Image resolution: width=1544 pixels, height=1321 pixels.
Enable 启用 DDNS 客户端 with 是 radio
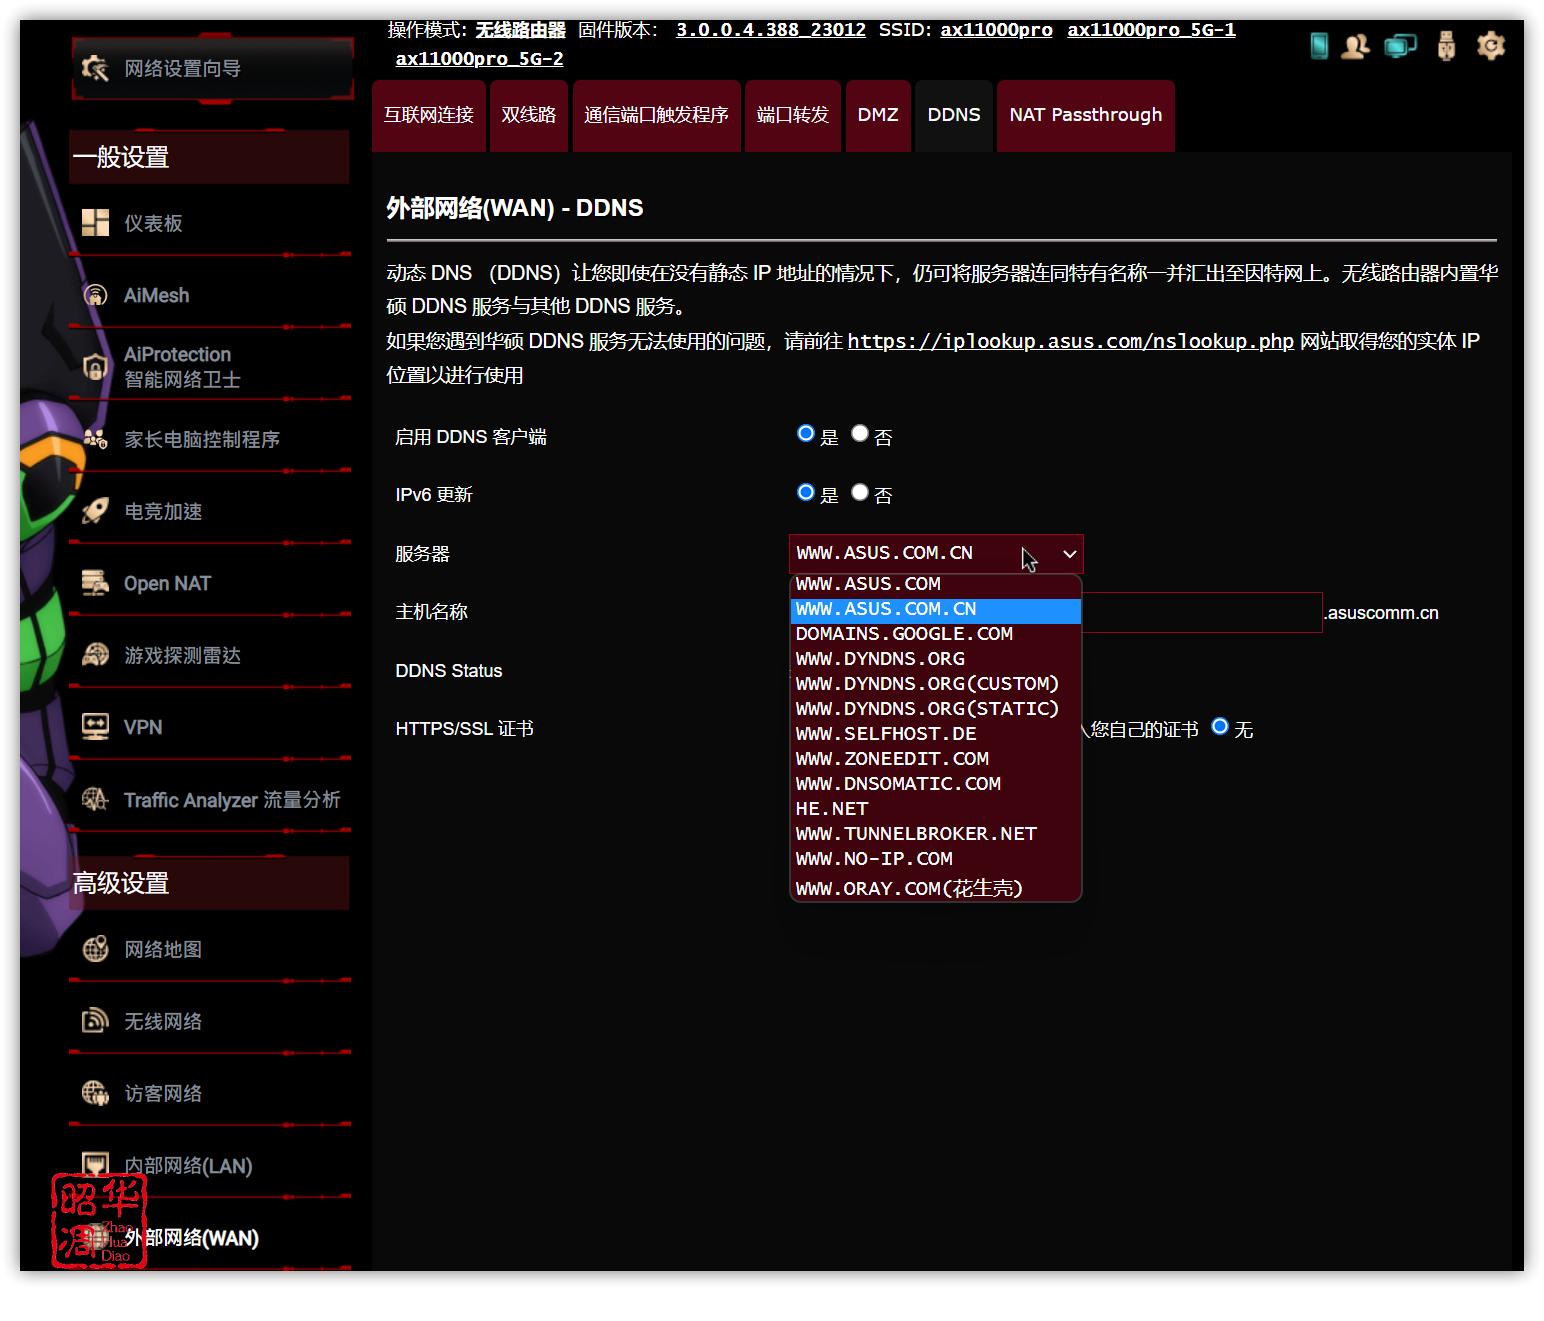click(805, 433)
